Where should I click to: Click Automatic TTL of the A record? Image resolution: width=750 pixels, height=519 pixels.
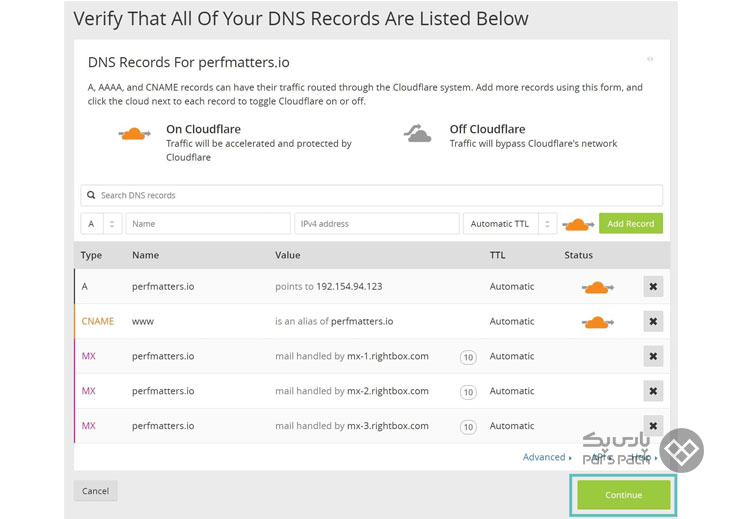pyautogui.click(x=512, y=287)
